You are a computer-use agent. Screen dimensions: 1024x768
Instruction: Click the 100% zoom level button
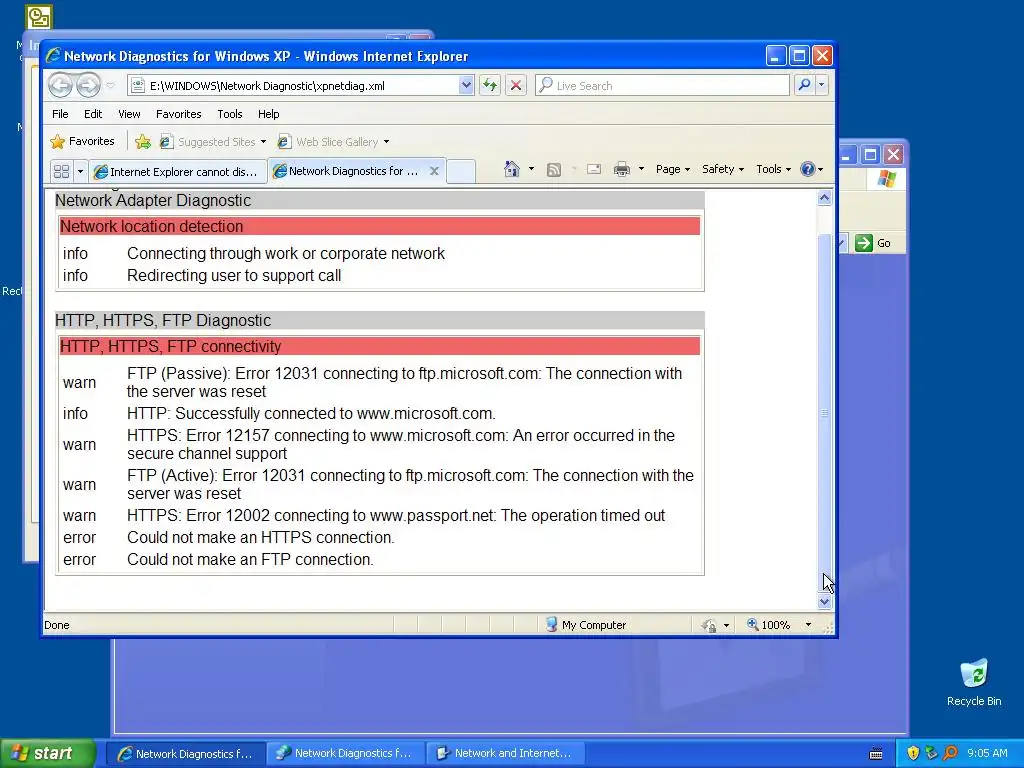click(769, 624)
